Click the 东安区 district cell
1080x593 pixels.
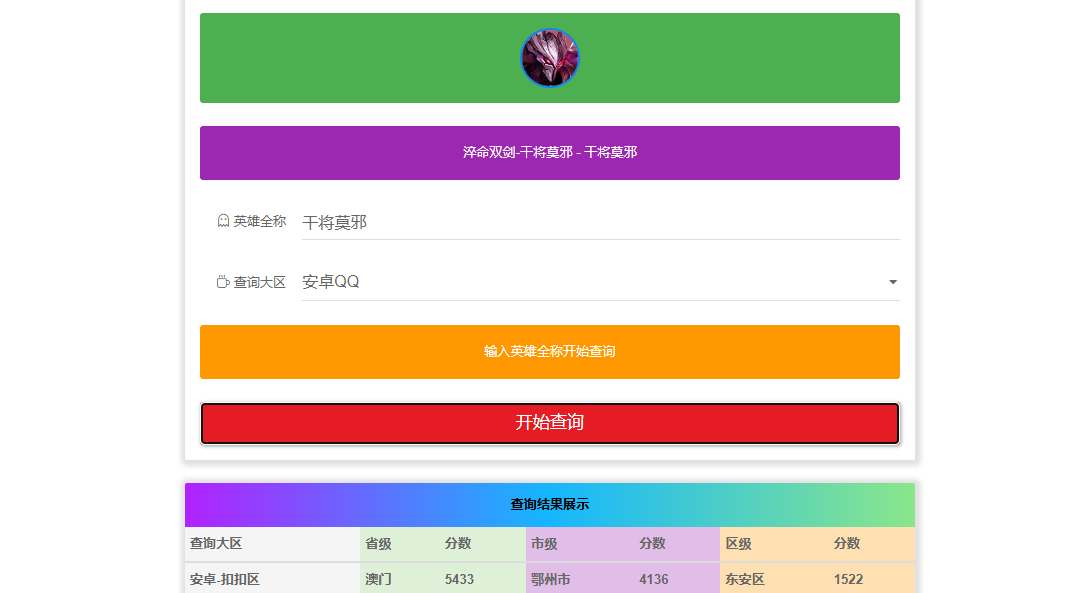(x=745, y=579)
